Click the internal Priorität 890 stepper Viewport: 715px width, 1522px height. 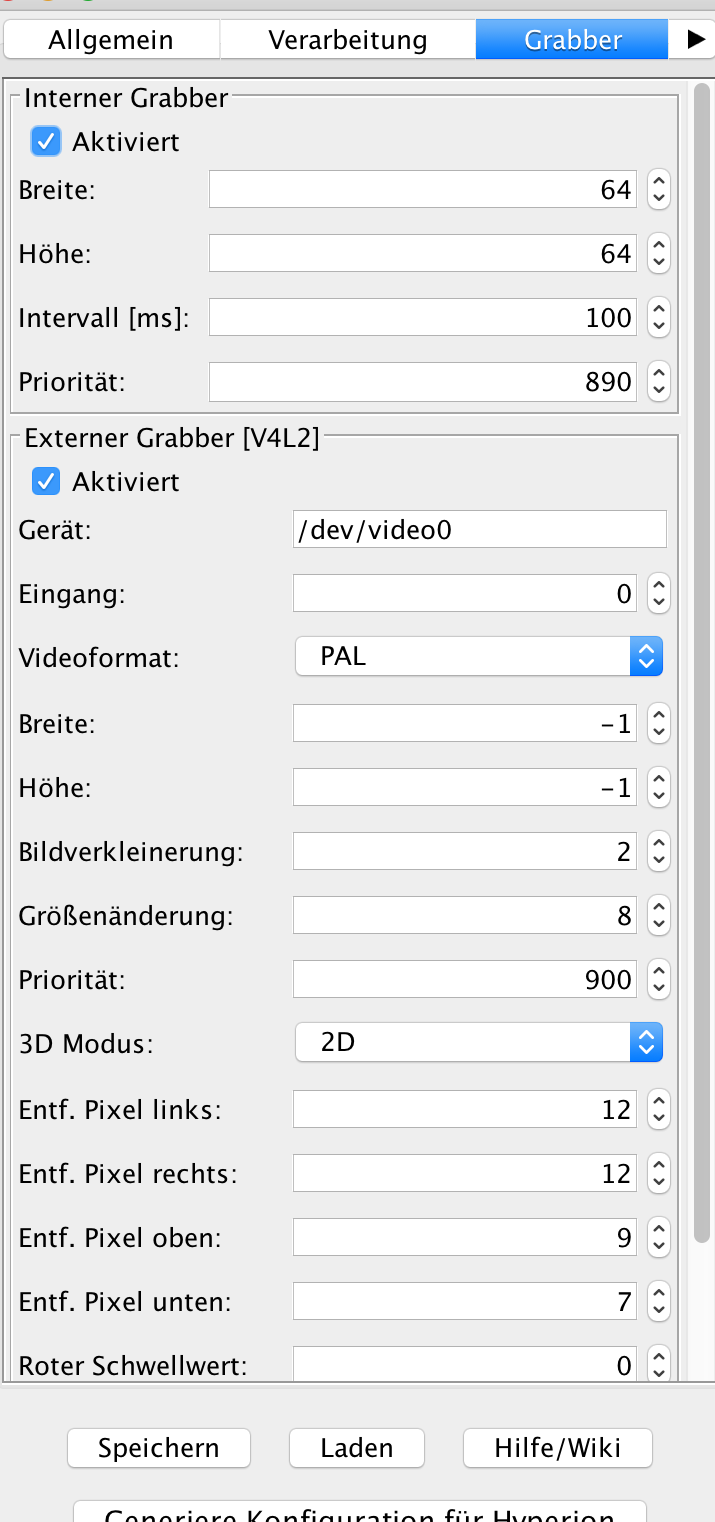tap(658, 381)
